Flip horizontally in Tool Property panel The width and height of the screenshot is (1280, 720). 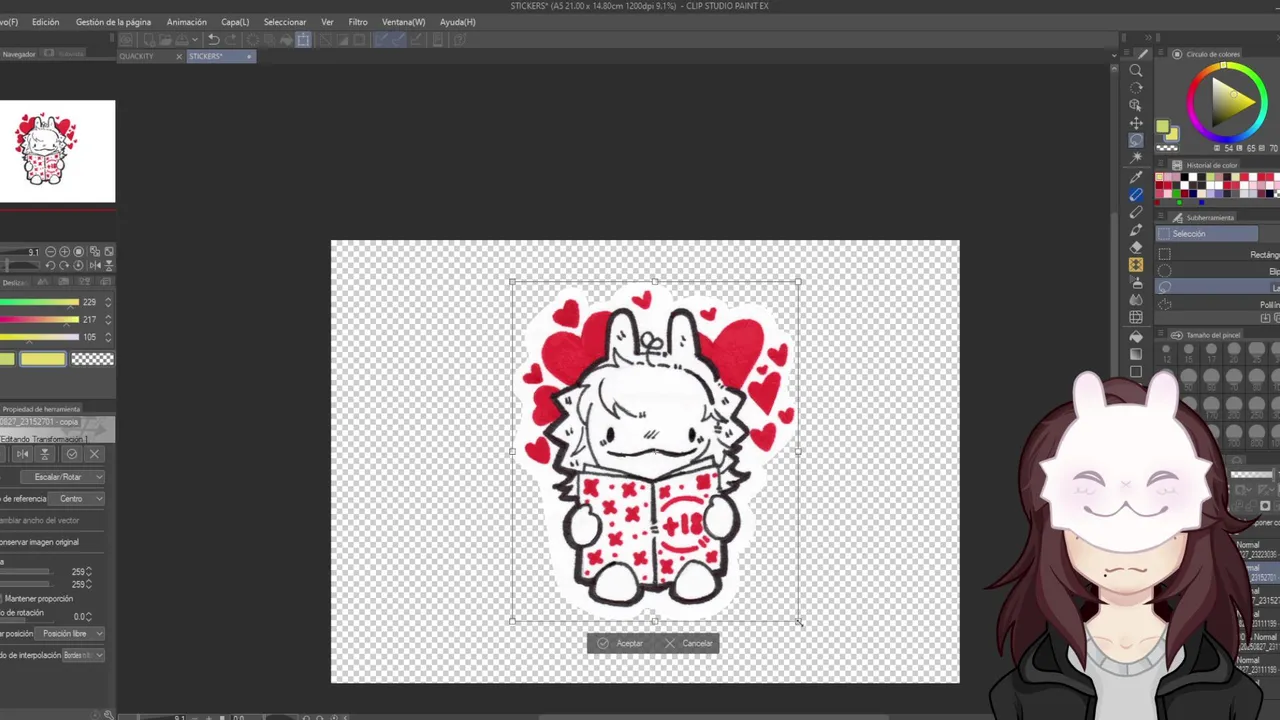click(x=23, y=454)
